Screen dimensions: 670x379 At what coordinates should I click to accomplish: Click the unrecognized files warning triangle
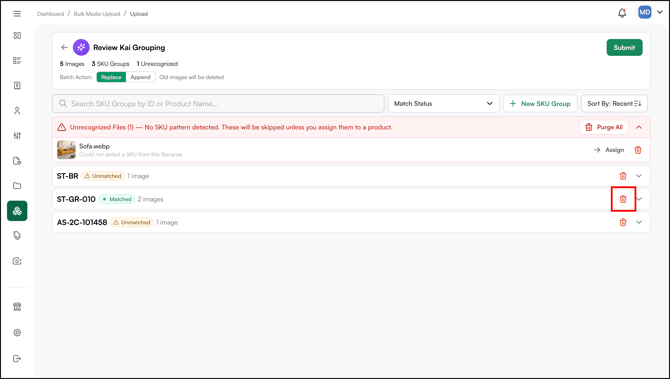point(62,127)
